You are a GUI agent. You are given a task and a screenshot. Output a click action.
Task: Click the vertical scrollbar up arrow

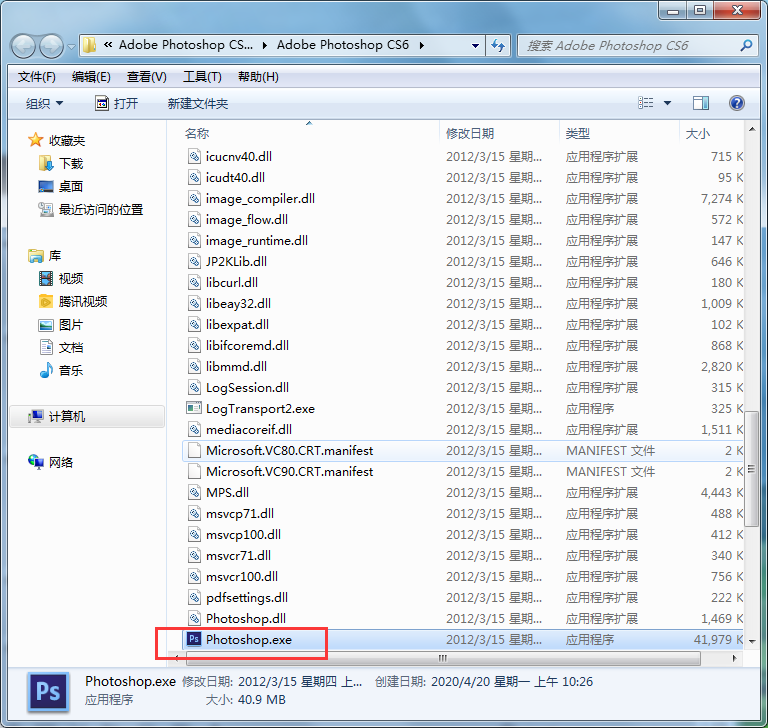click(x=751, y=129)
